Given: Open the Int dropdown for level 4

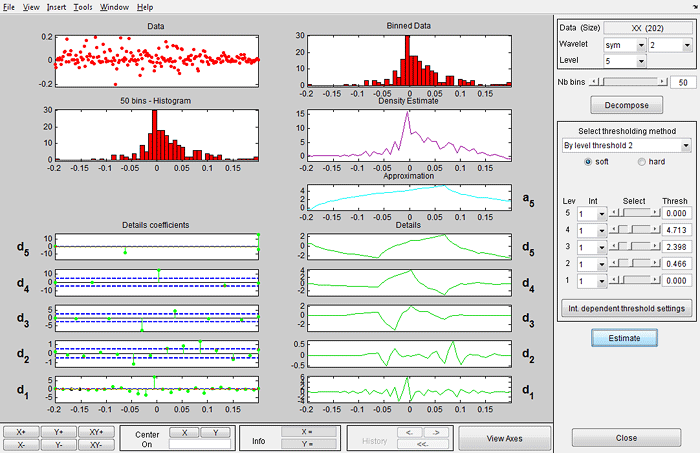Looking at the screenshot, I should (x=589, y=228).
